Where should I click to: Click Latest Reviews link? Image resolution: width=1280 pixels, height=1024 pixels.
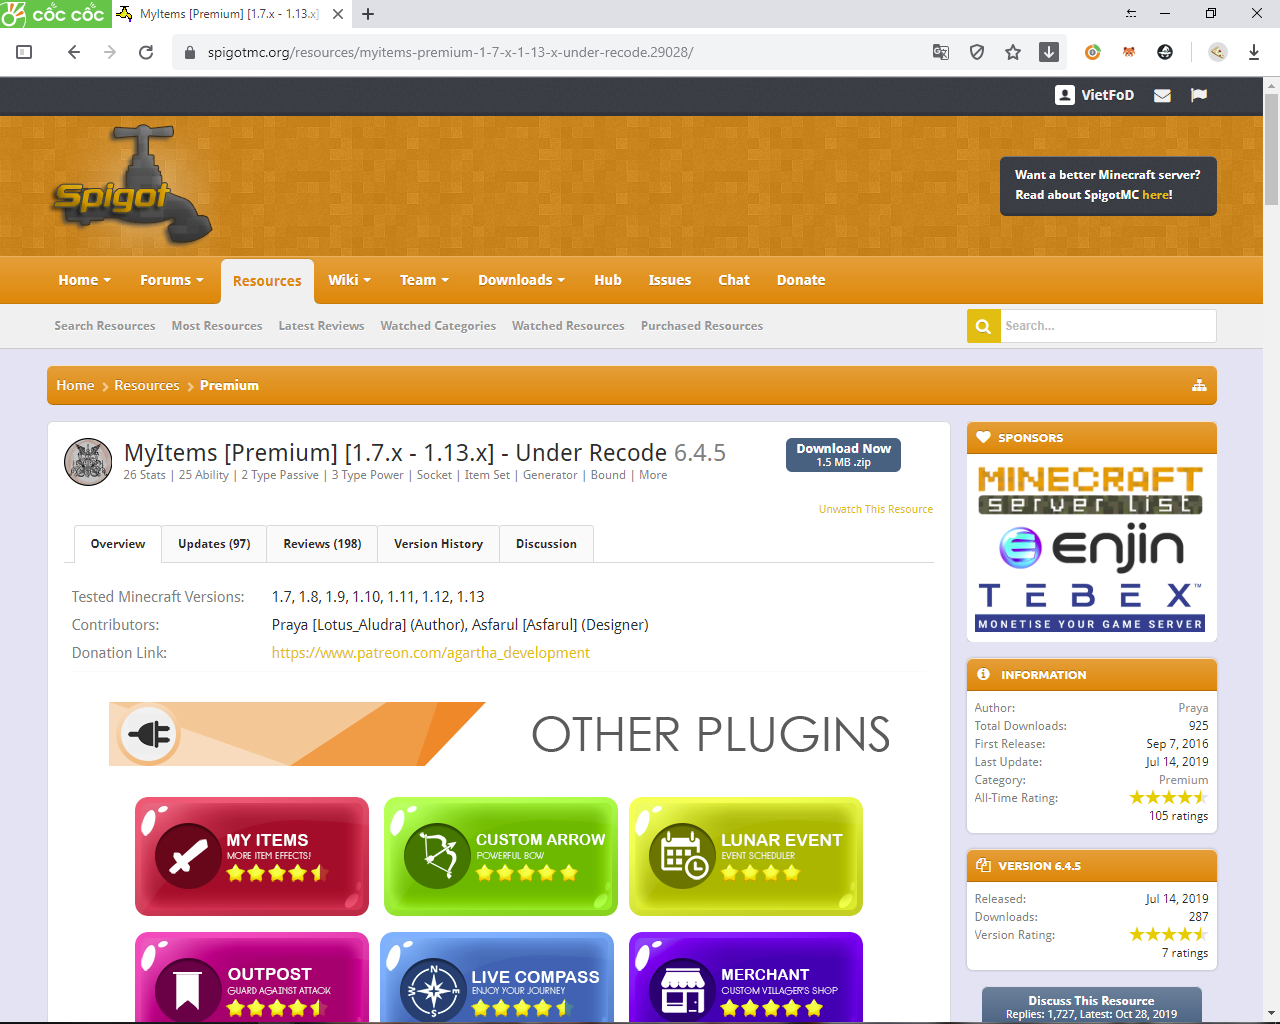point(321,326)
